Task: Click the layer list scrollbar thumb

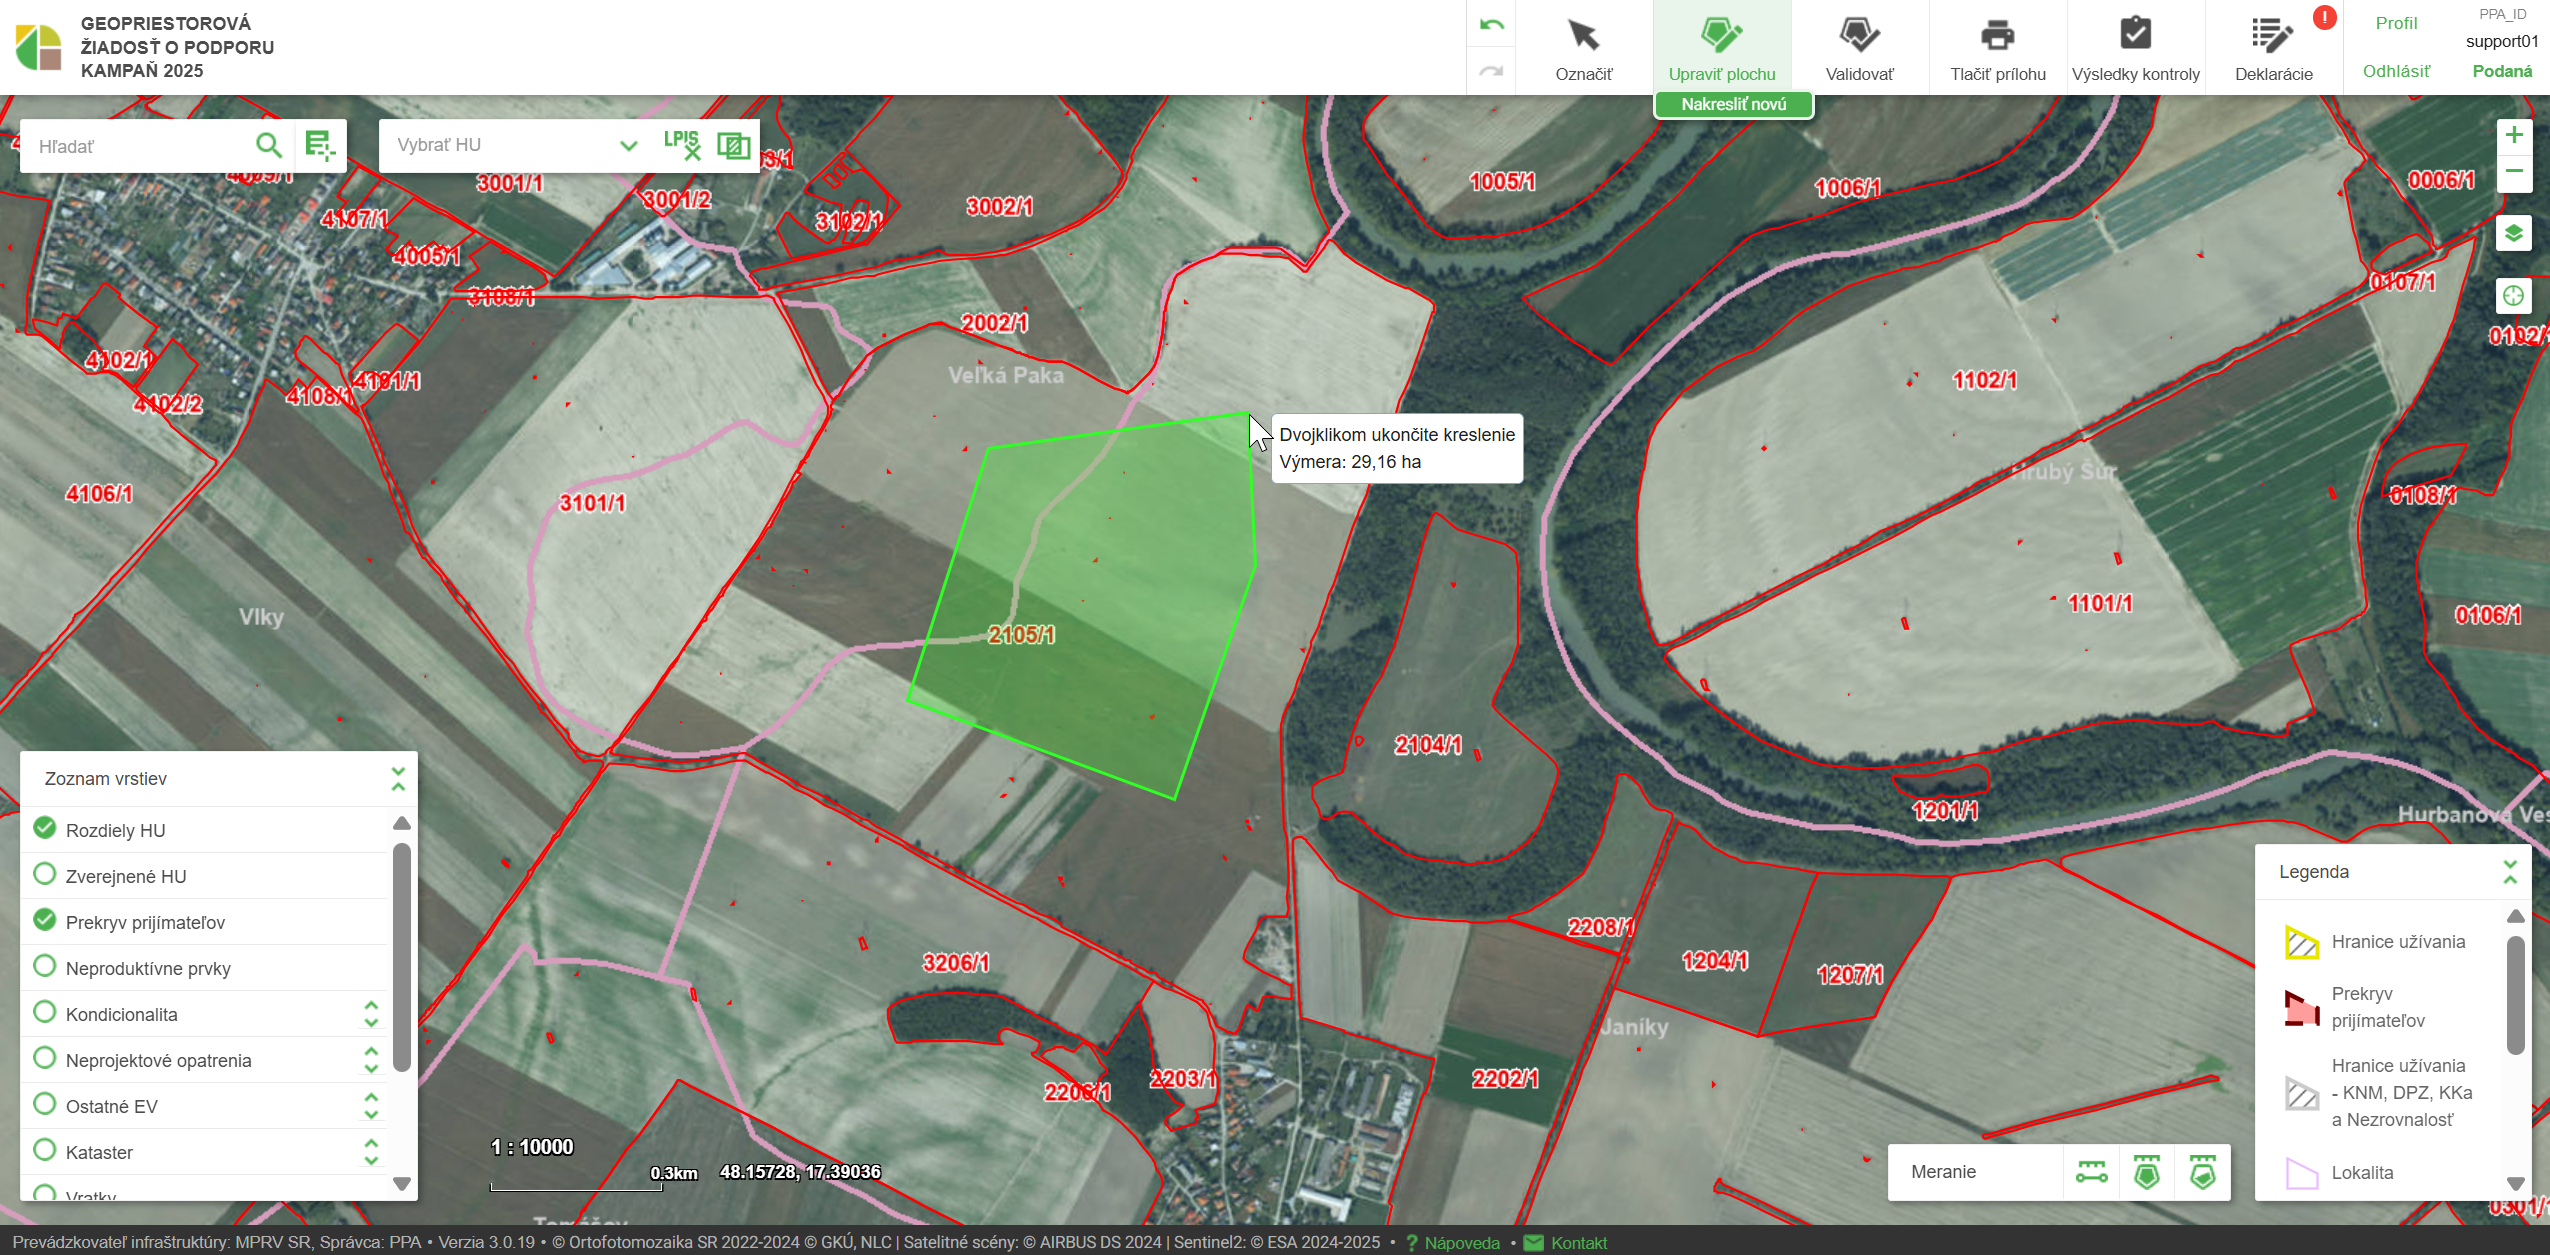Action: [x=402, y=955]
